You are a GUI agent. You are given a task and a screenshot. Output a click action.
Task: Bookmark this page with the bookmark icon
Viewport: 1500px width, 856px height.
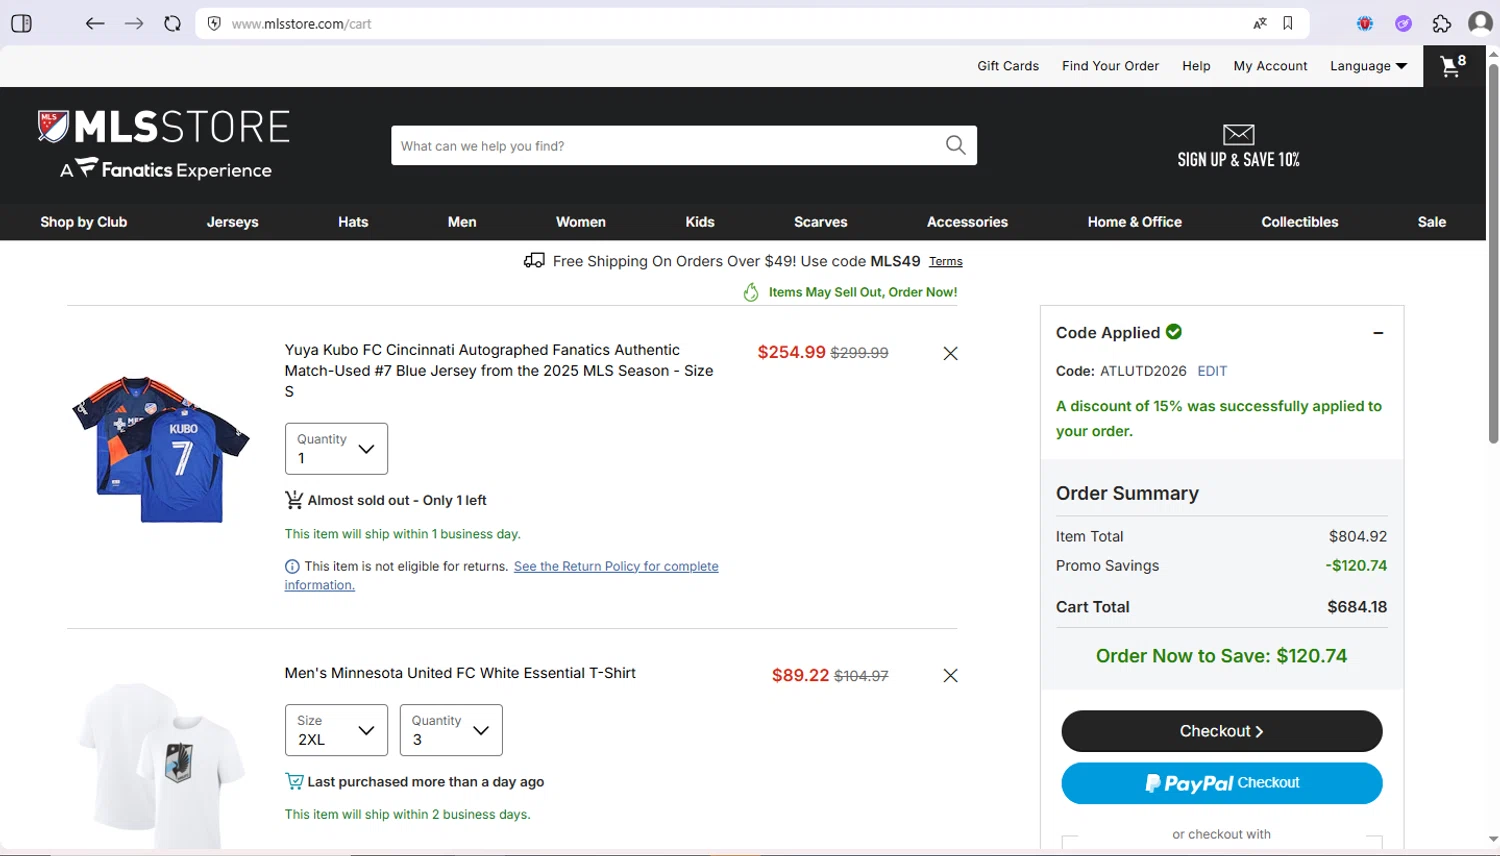coord(1288,23)
